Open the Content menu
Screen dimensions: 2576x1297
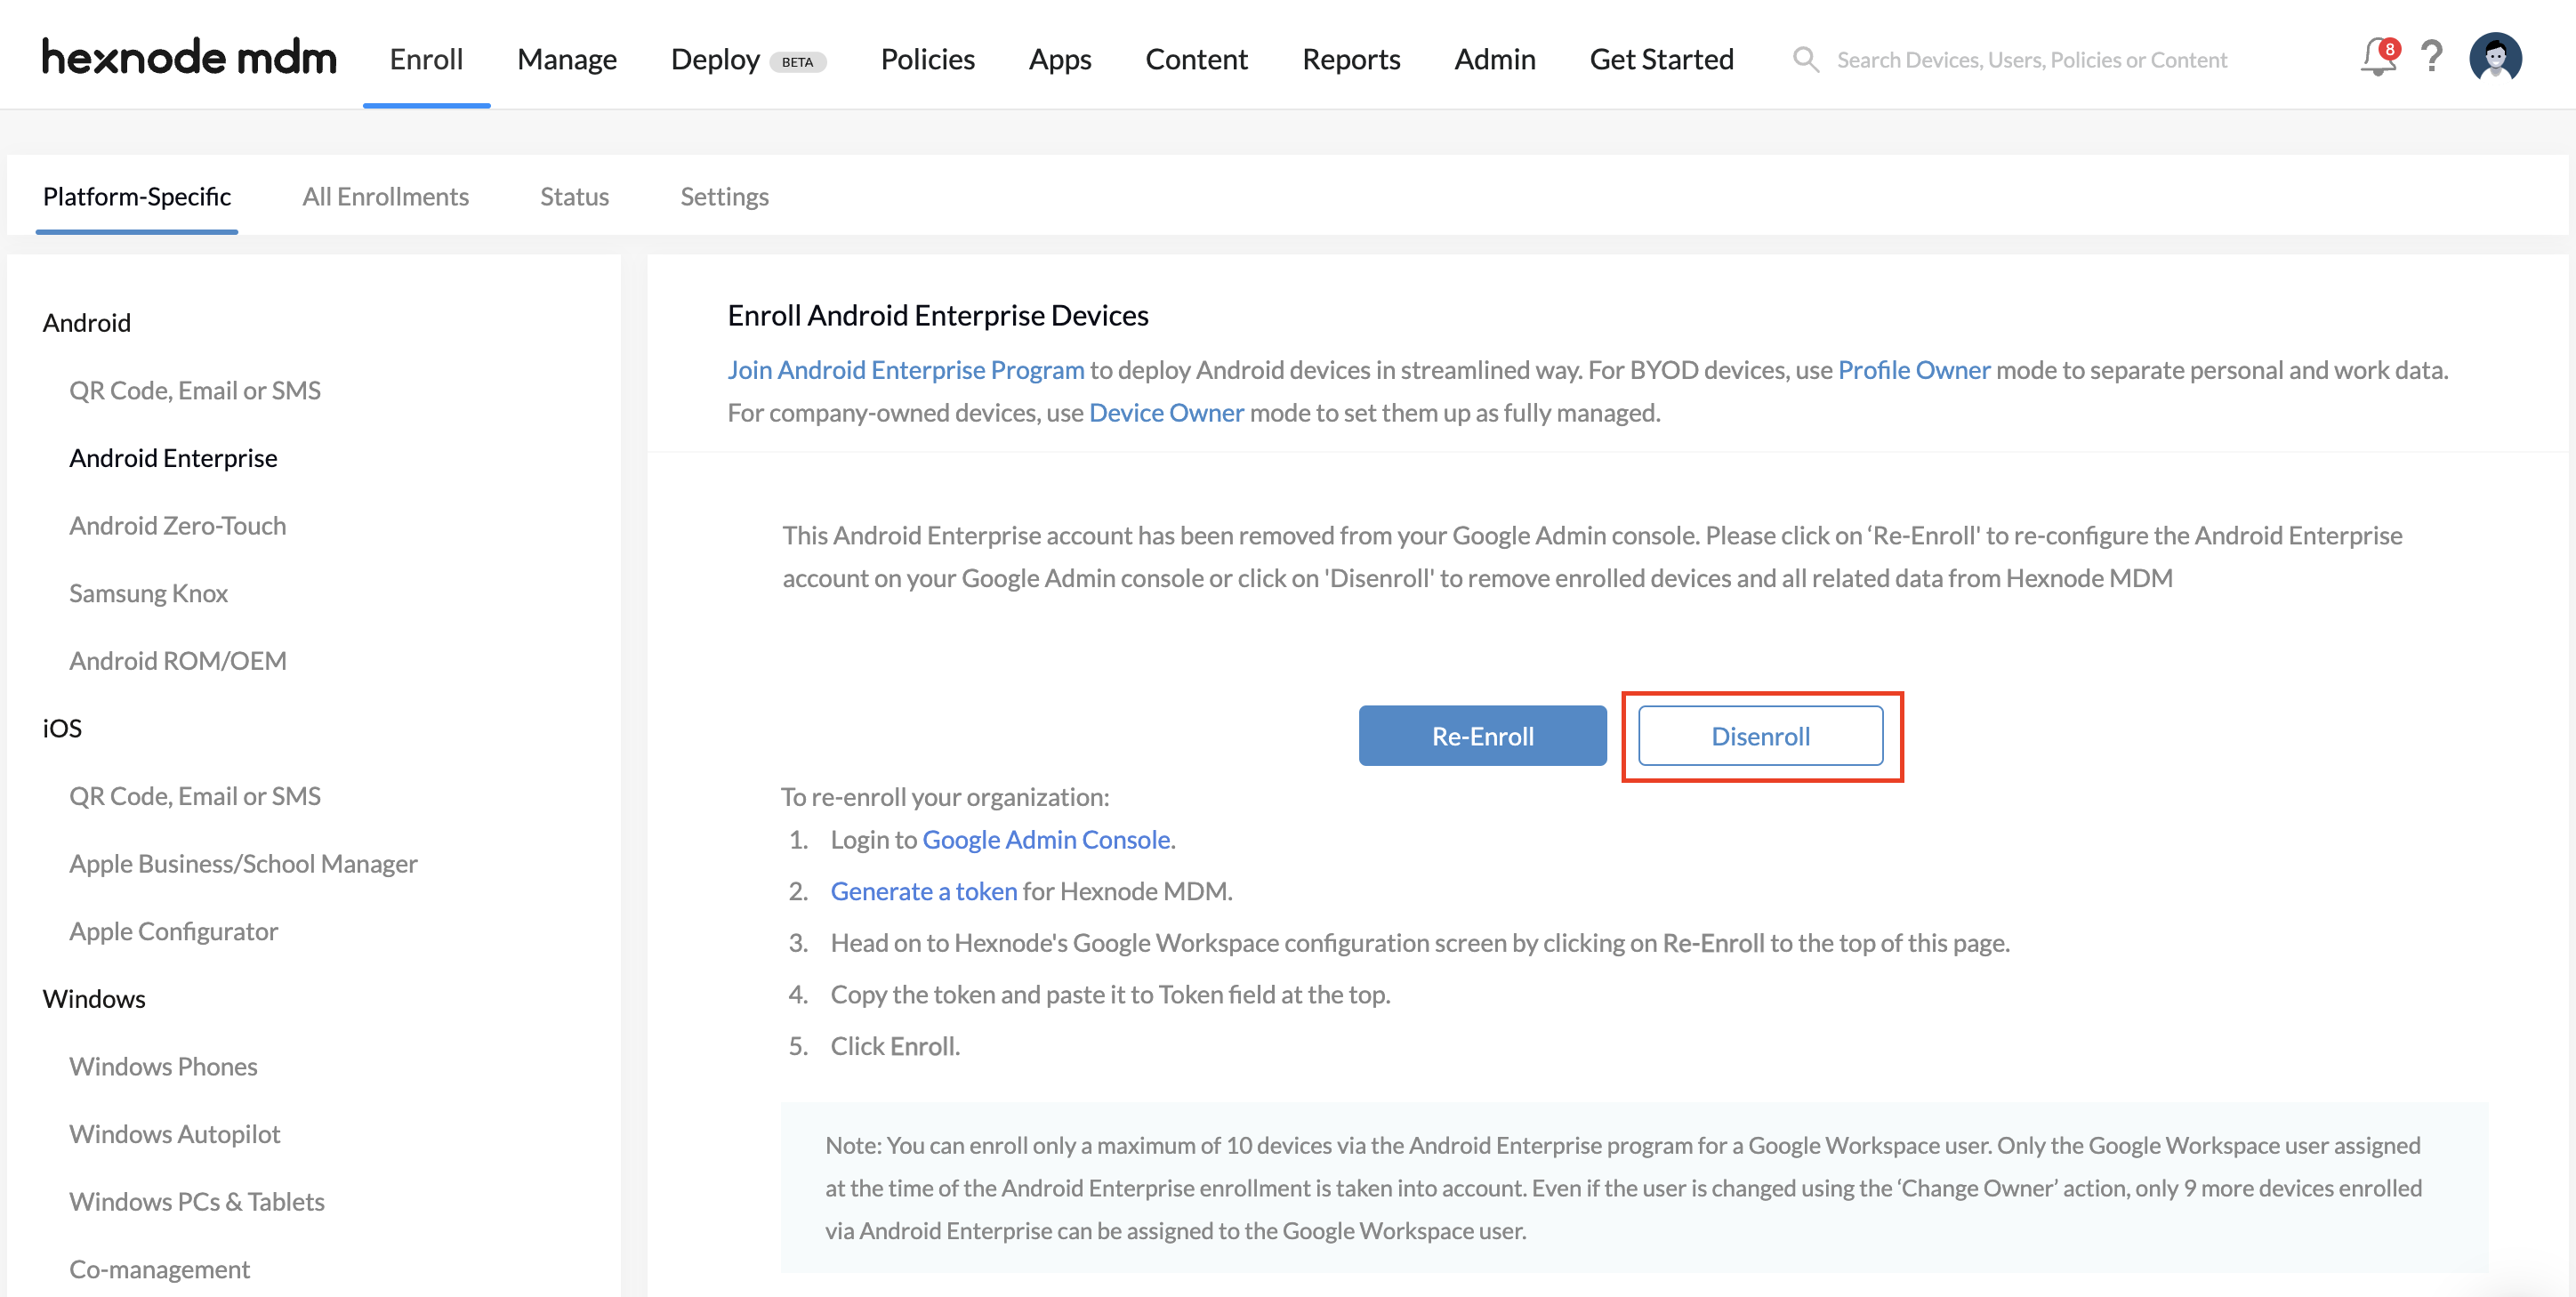point(1196,59)
